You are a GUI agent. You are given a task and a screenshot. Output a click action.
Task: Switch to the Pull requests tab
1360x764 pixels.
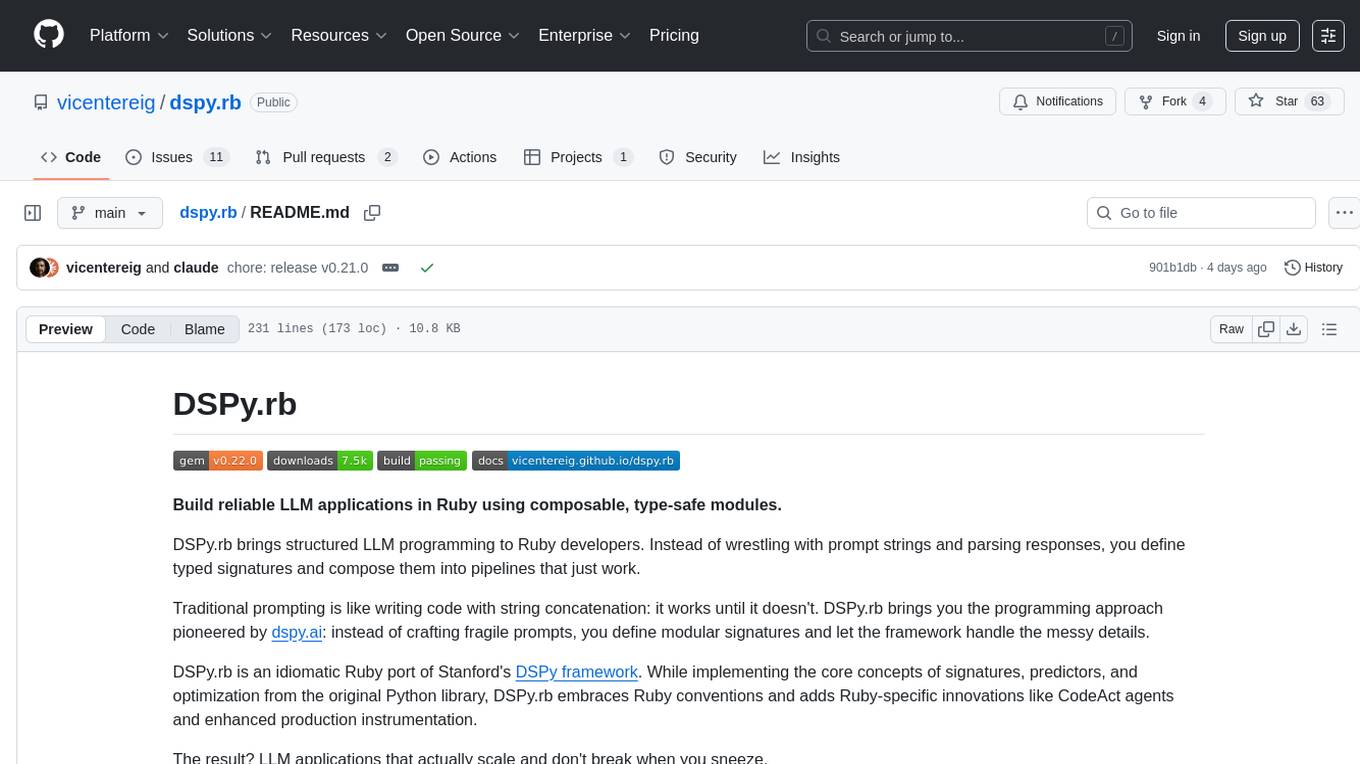pos(326,157)
